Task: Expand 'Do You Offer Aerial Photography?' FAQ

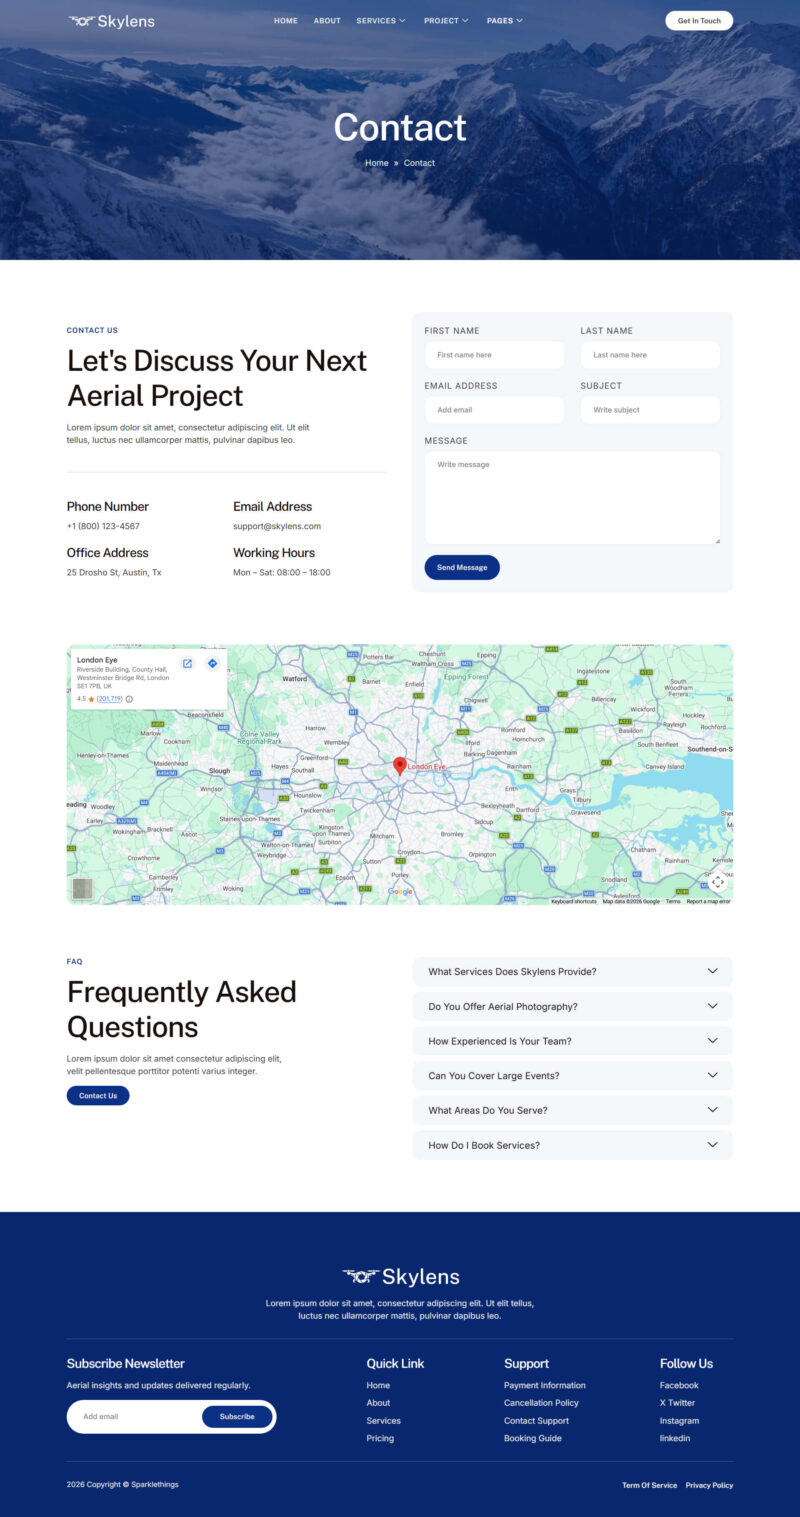Action: pyautogui.click(x=572, y=1007)
